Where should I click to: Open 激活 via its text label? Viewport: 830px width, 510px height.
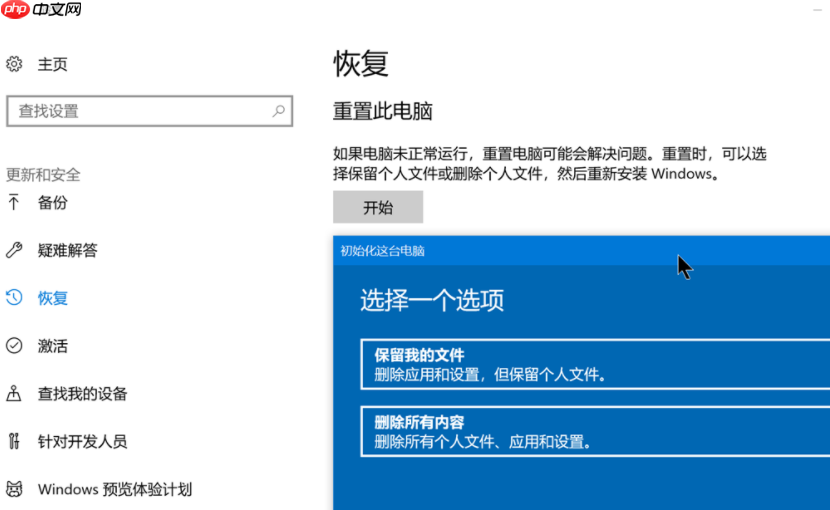click(x=53, y=346)
